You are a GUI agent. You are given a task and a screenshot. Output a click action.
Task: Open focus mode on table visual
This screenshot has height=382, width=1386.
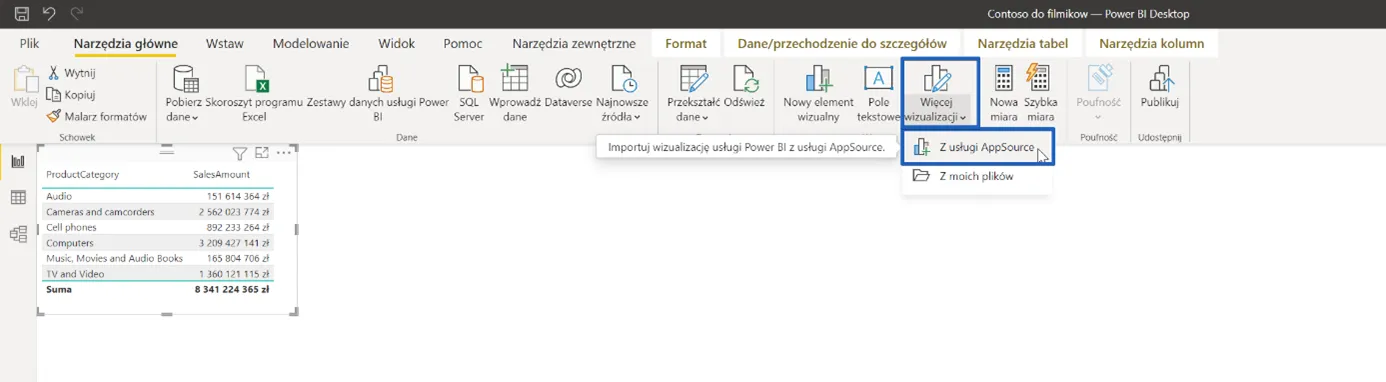point(262,153)
